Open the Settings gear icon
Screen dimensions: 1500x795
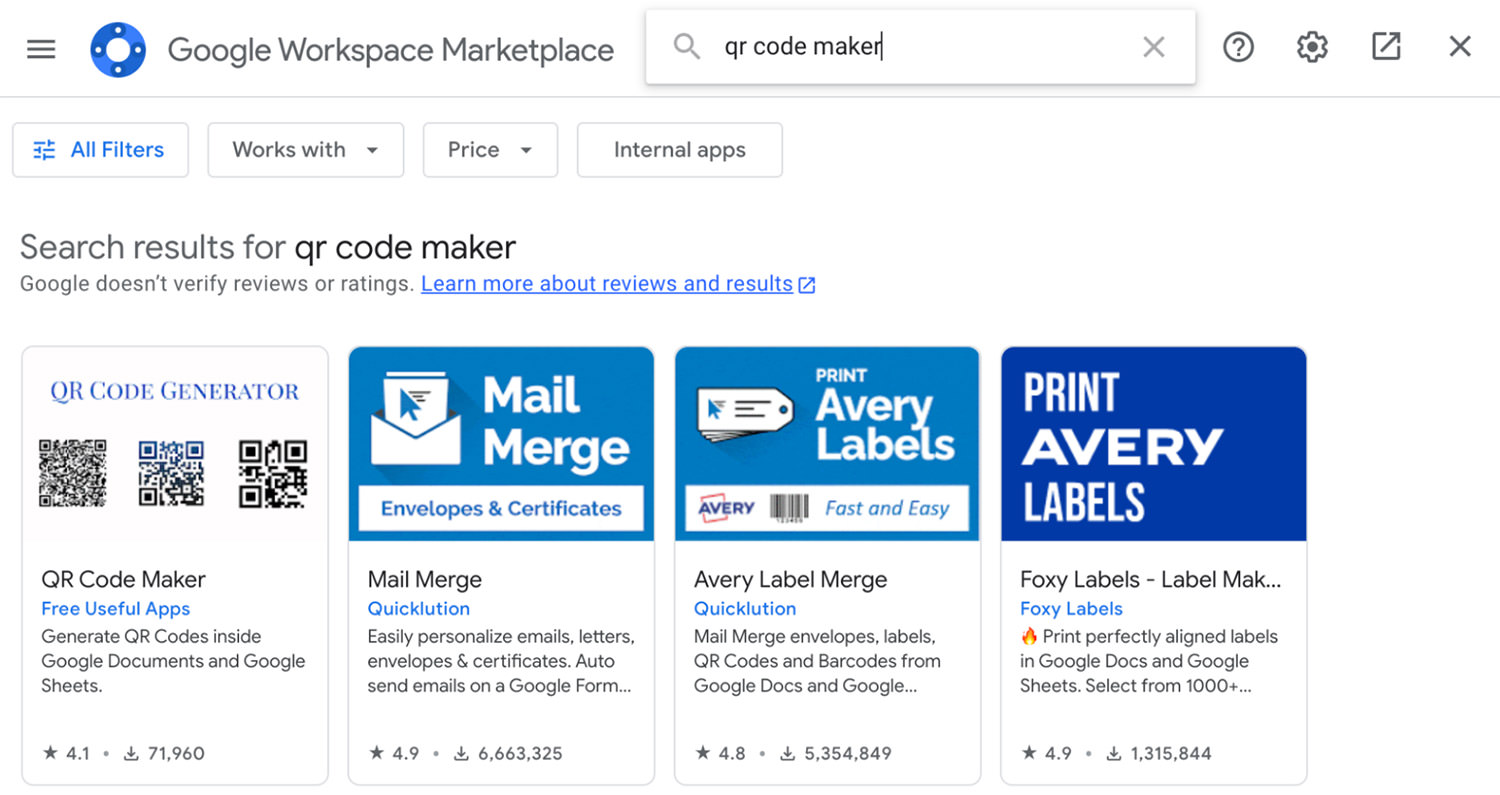click(1312, 46)
